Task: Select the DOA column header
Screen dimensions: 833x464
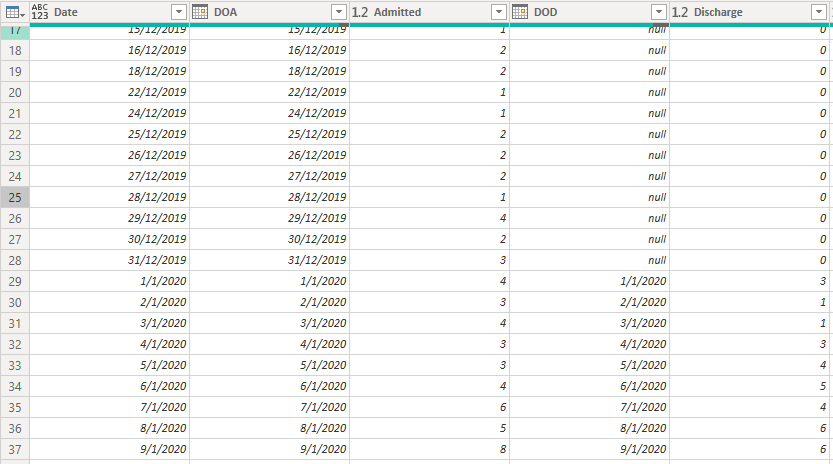Action: point(269,12)
